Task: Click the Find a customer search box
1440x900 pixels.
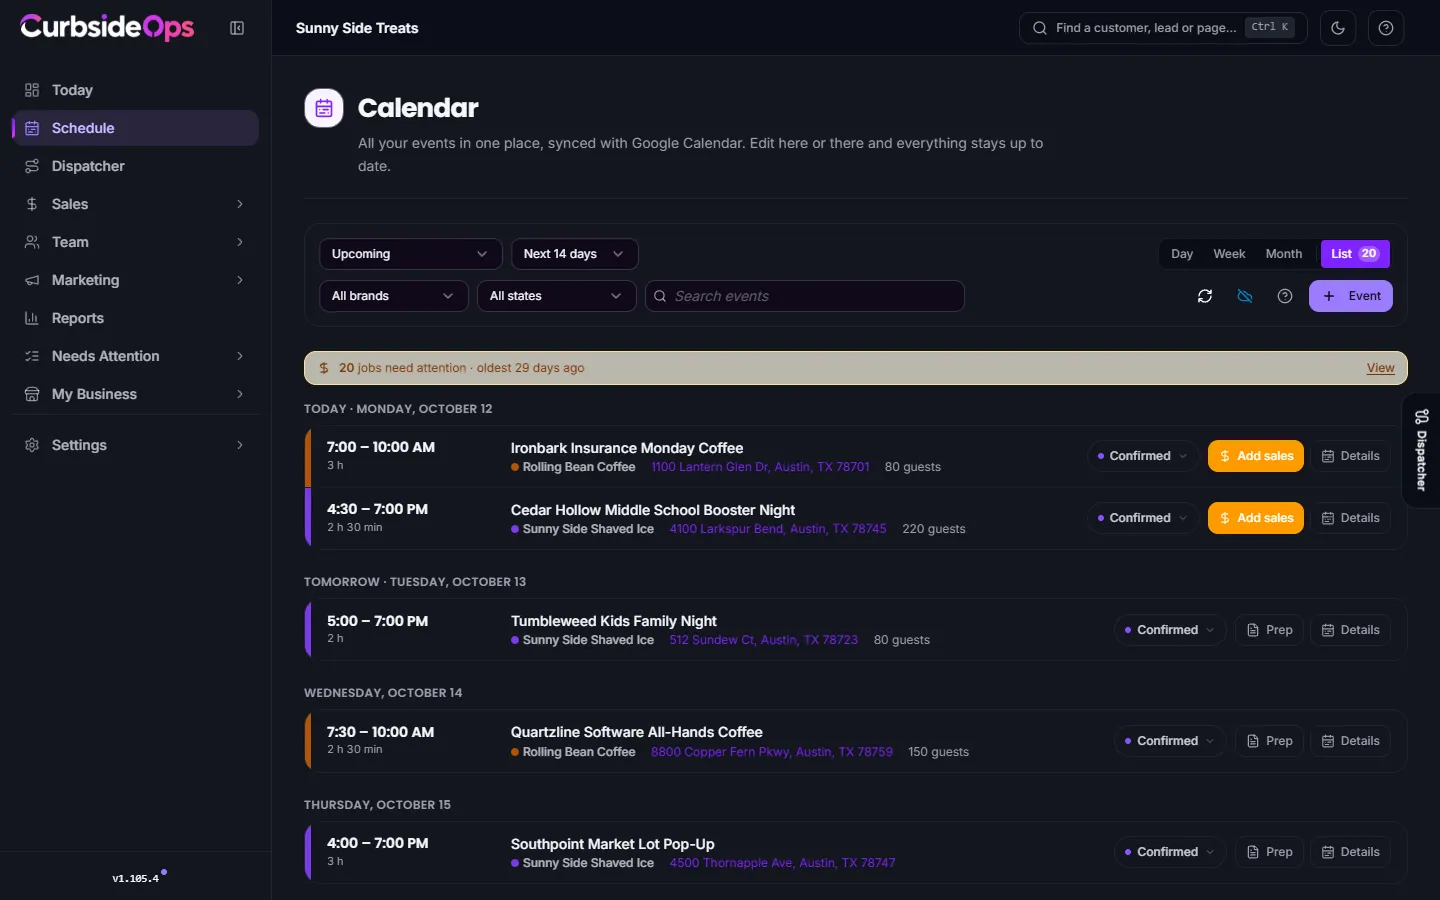Action: 1163,28
